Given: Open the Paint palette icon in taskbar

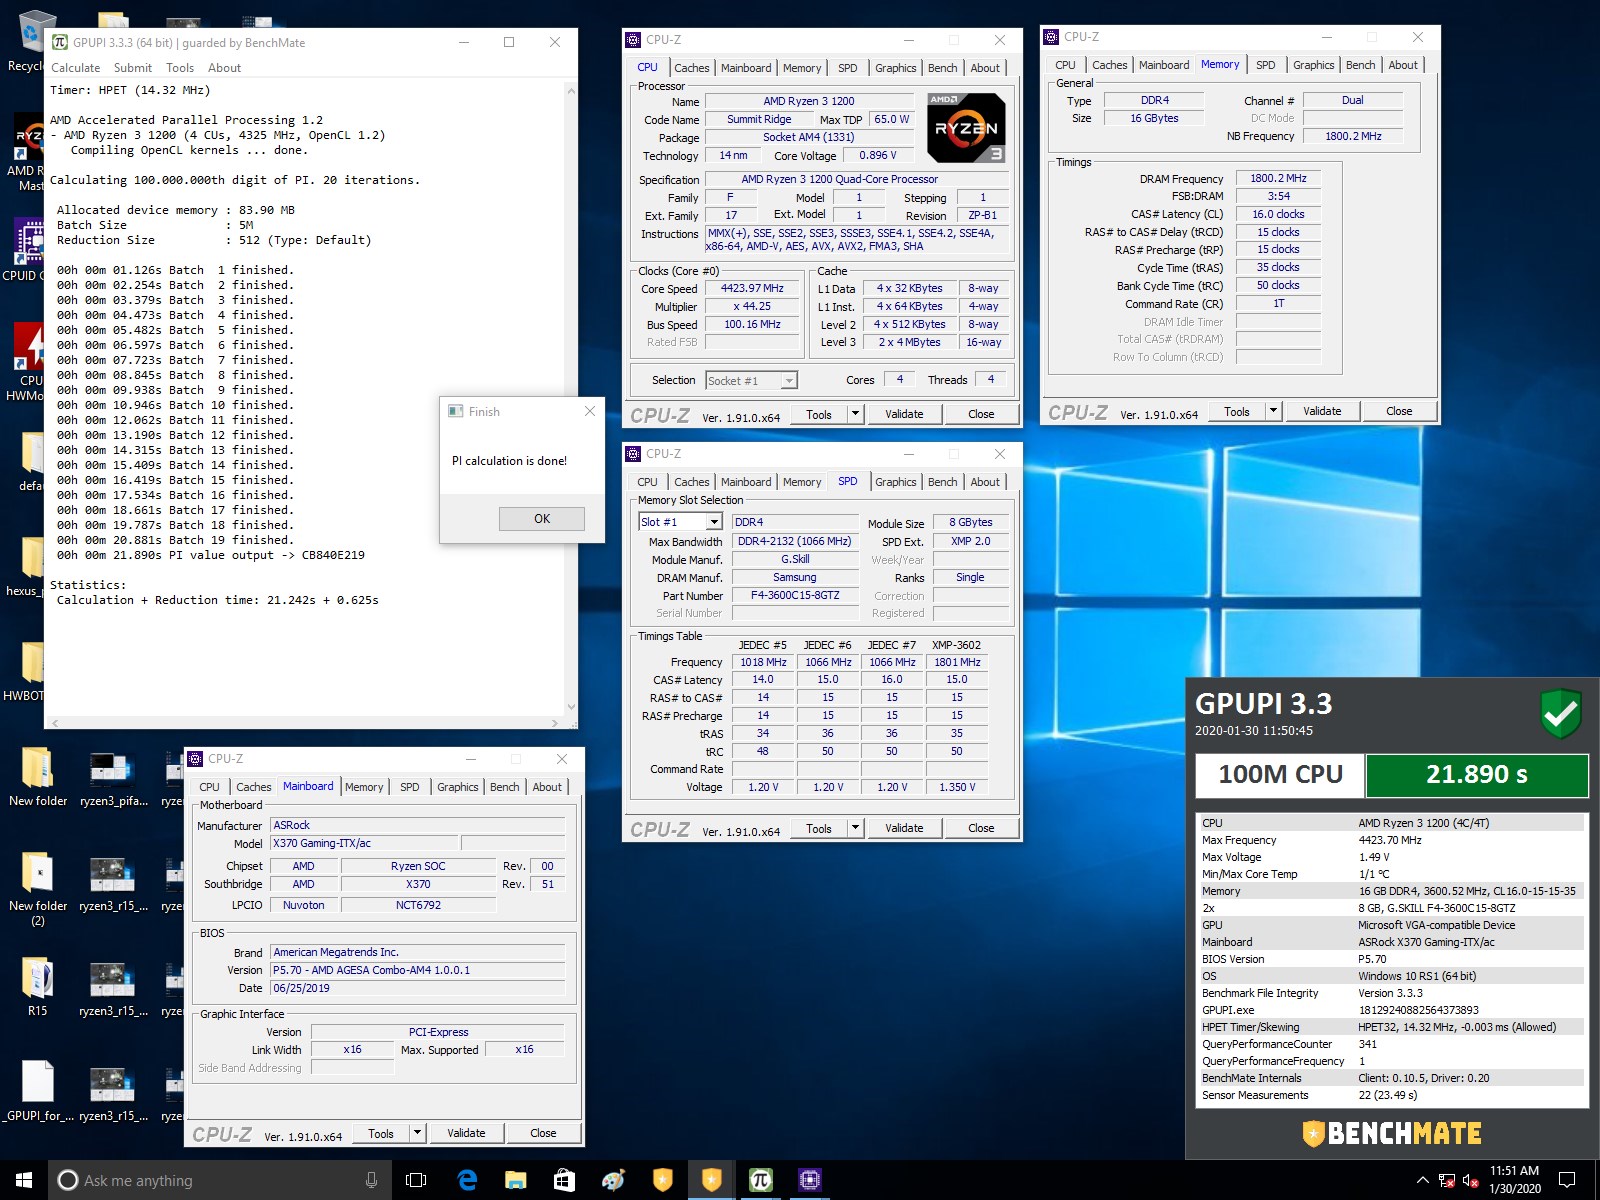Looking at the screenshot, I should click(x=613, y=1180).
